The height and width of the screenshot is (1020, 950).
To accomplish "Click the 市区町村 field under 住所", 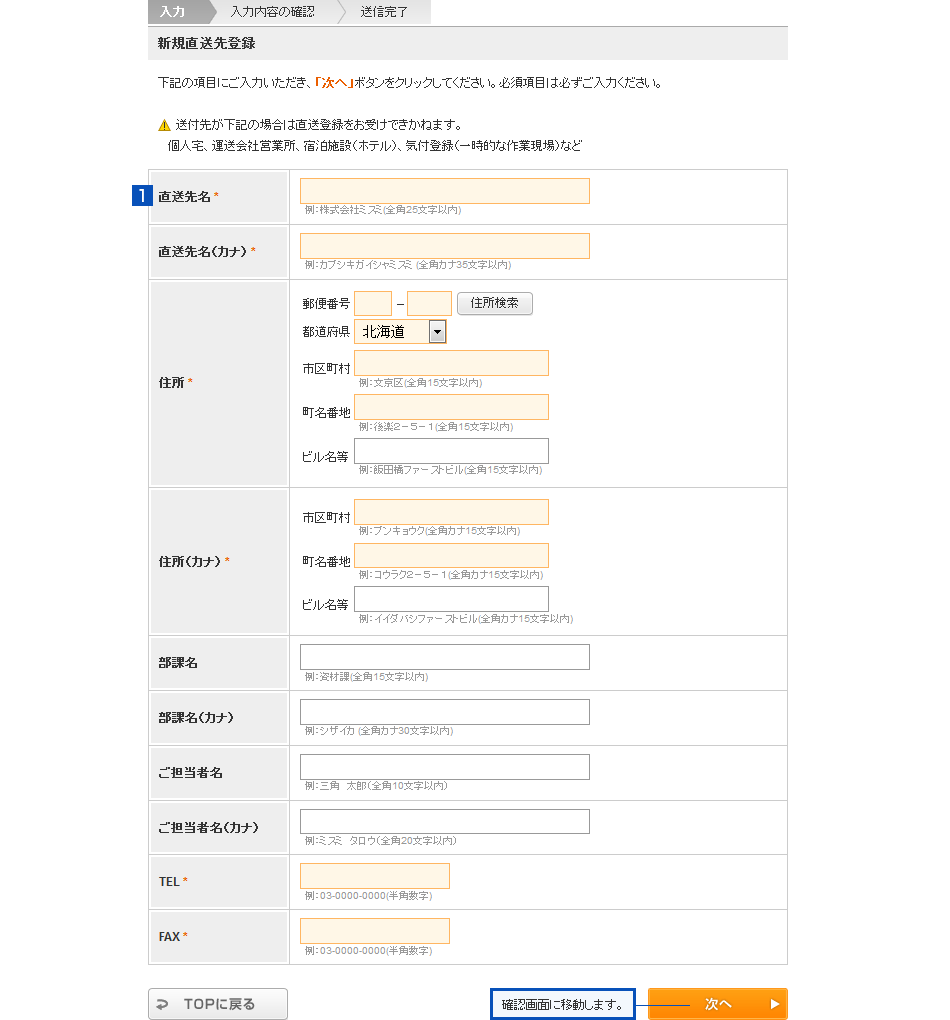I will pos(451,363).
